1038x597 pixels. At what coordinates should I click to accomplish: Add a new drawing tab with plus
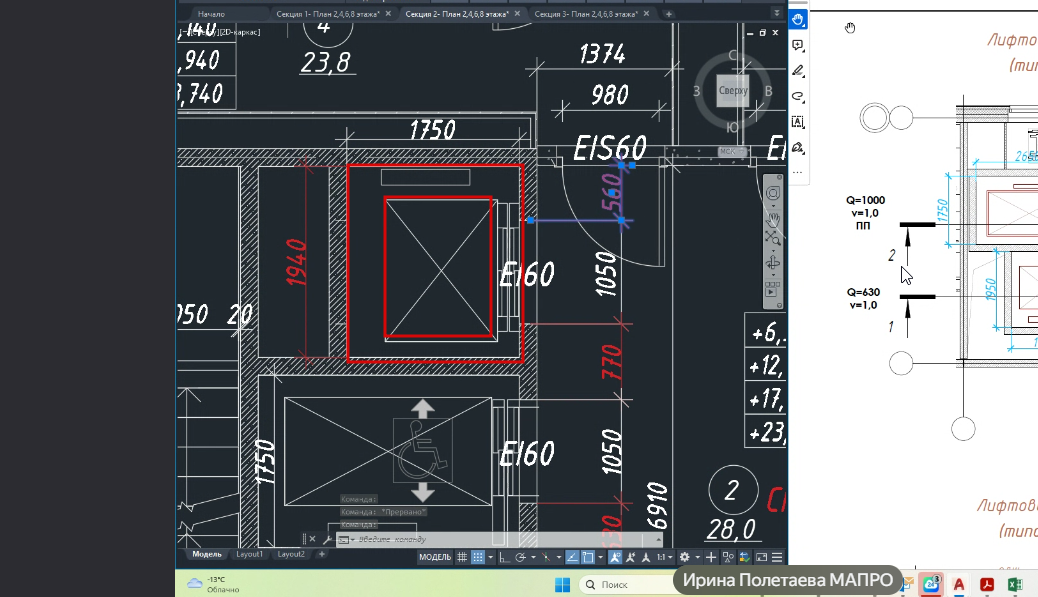point(669,14)
